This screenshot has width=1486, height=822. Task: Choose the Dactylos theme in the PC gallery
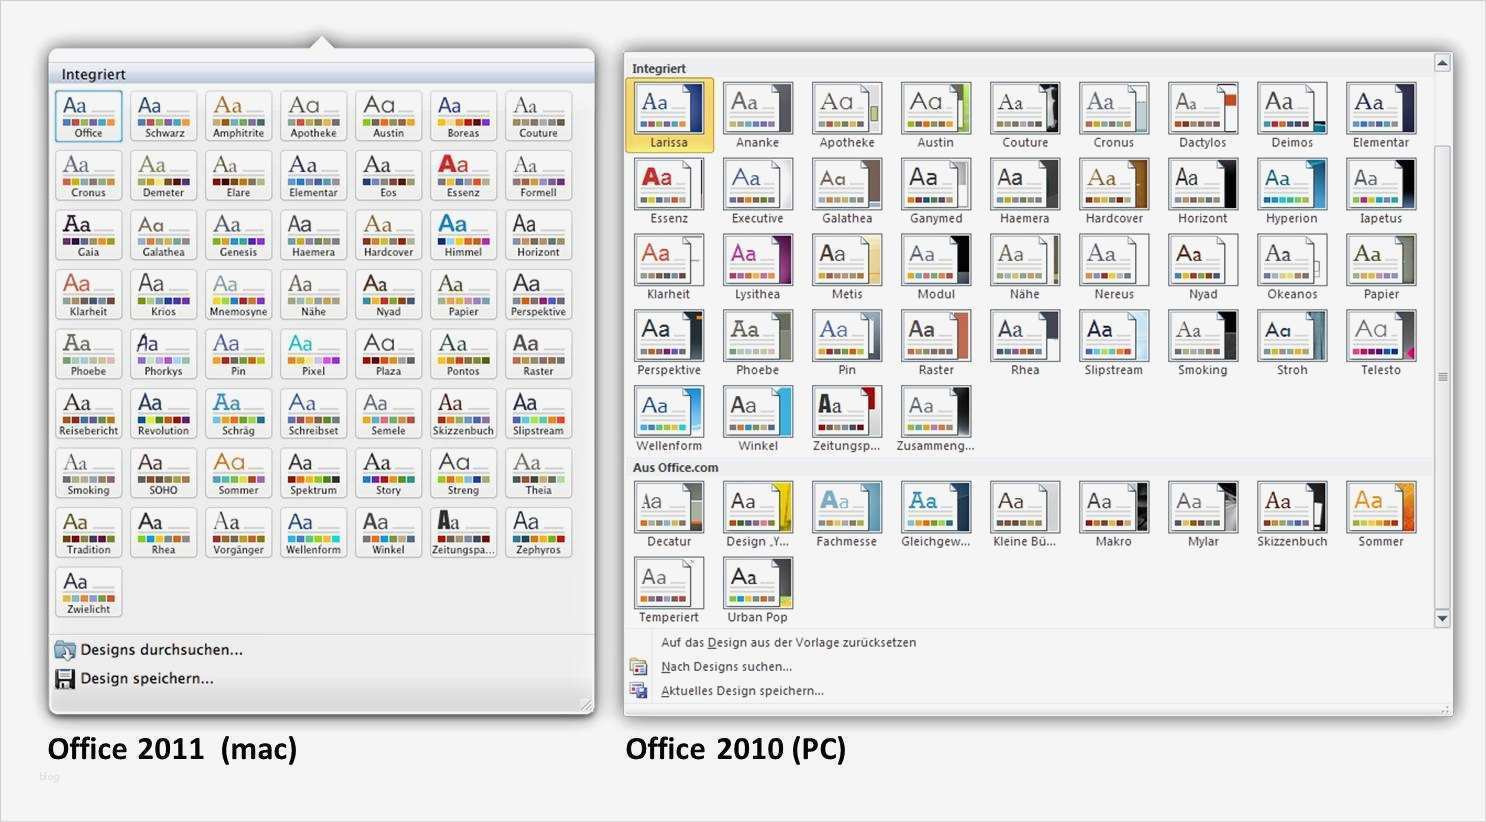click(x=1203, y=115)
